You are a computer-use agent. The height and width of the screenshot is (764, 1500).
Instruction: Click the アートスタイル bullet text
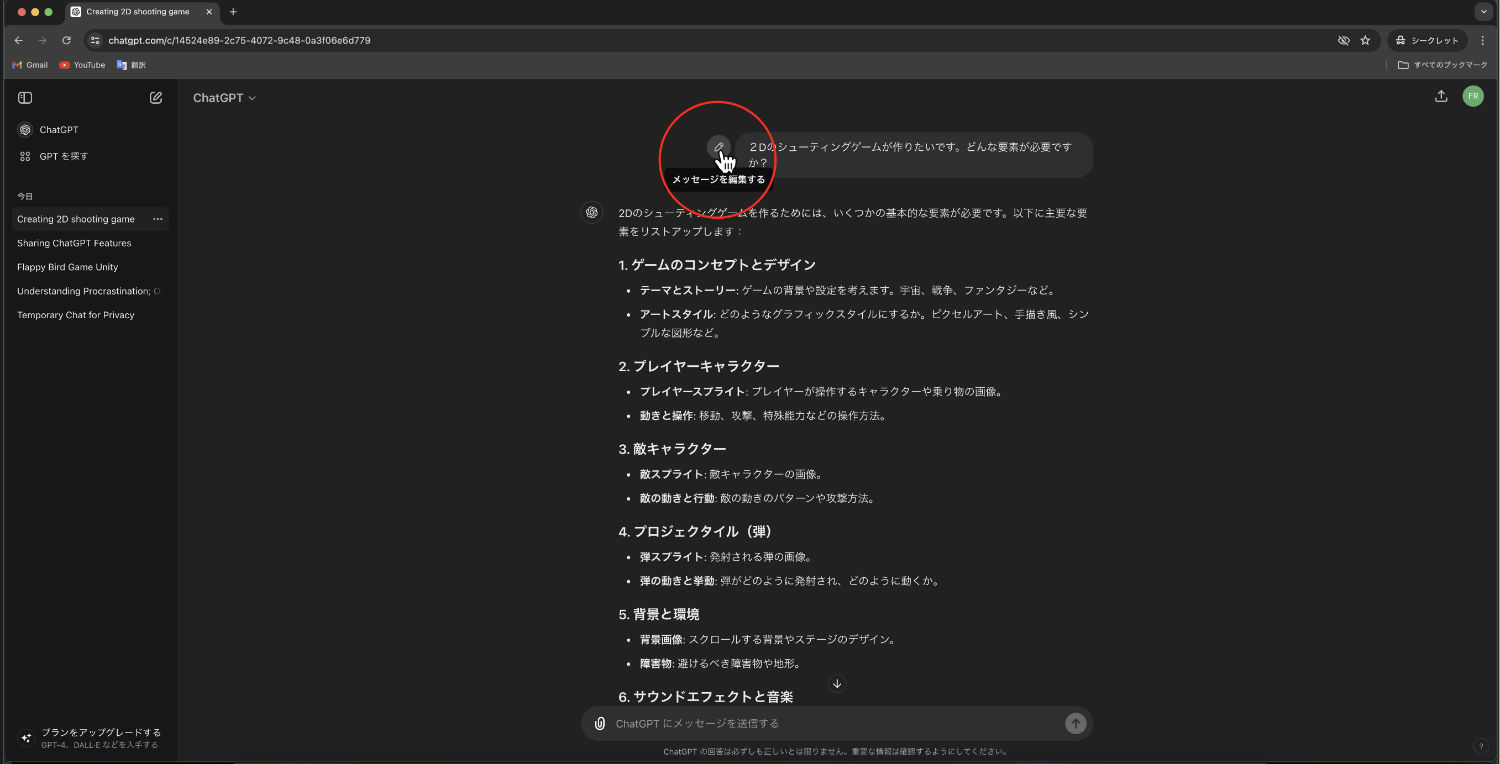click(864, 324)
